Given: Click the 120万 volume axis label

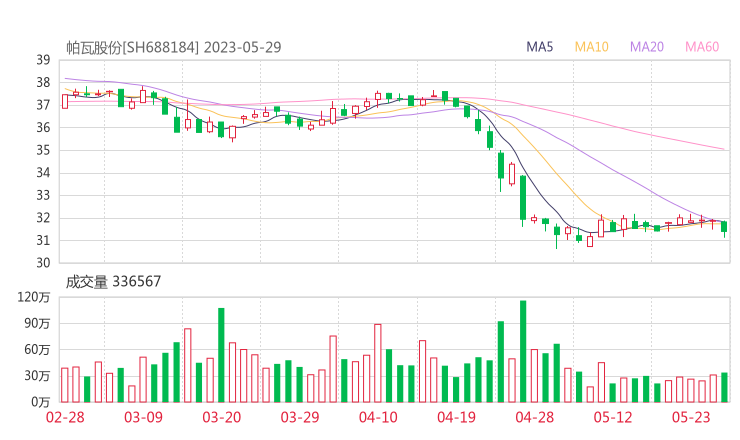Looking at the screenshot, I should tap(34, 297).
